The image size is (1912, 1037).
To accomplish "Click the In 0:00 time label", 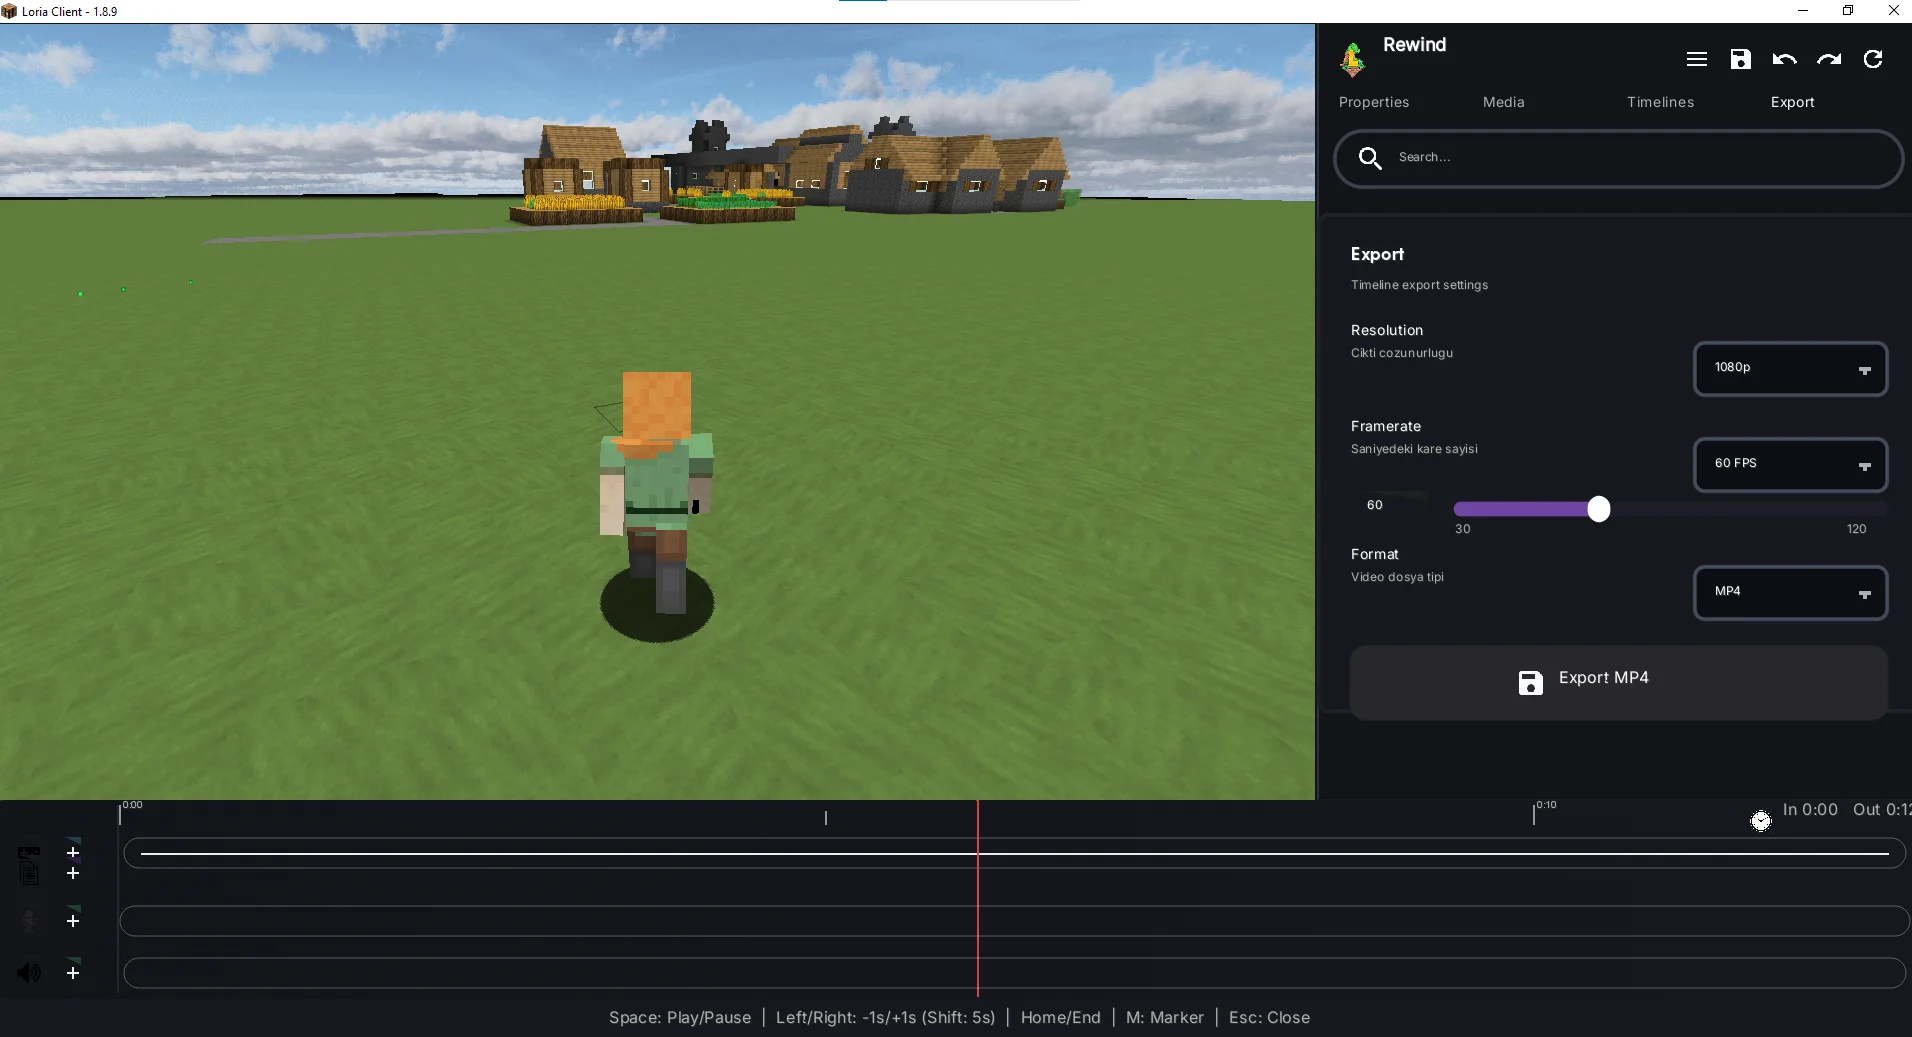I will pyautogui.click(x=1810, y=810).
